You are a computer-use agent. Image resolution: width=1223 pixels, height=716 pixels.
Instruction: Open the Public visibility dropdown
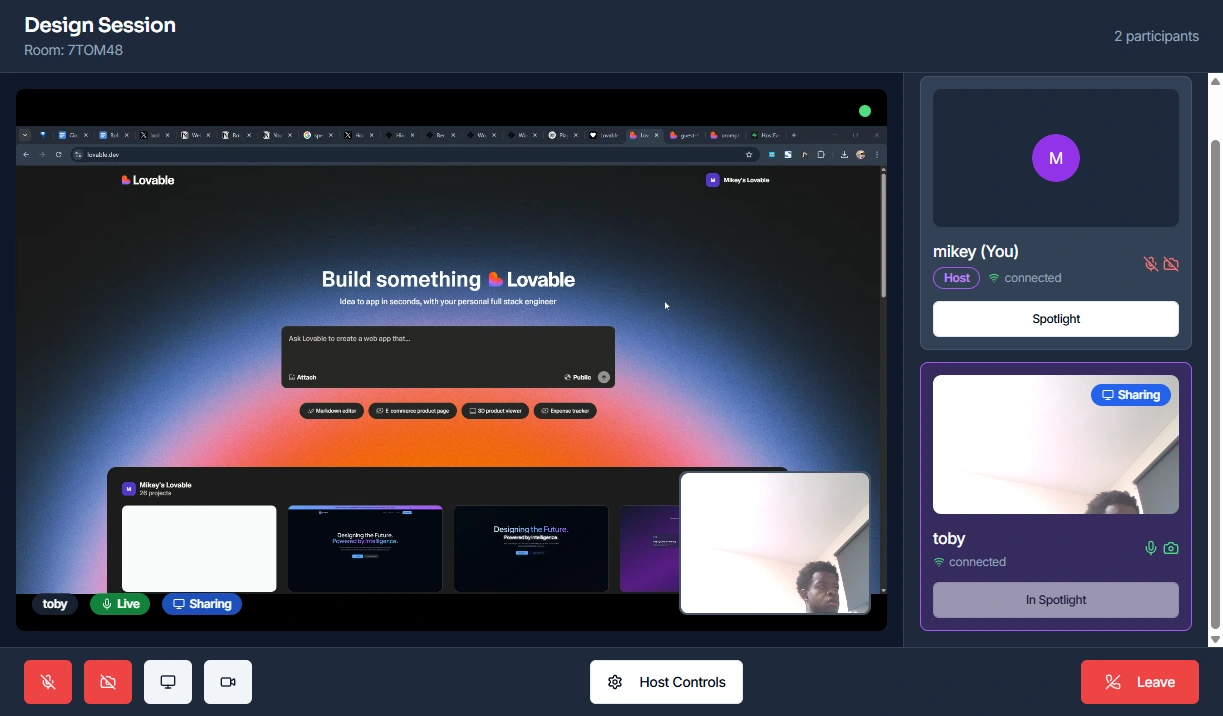pyautogui.click(x=578, y=377)
